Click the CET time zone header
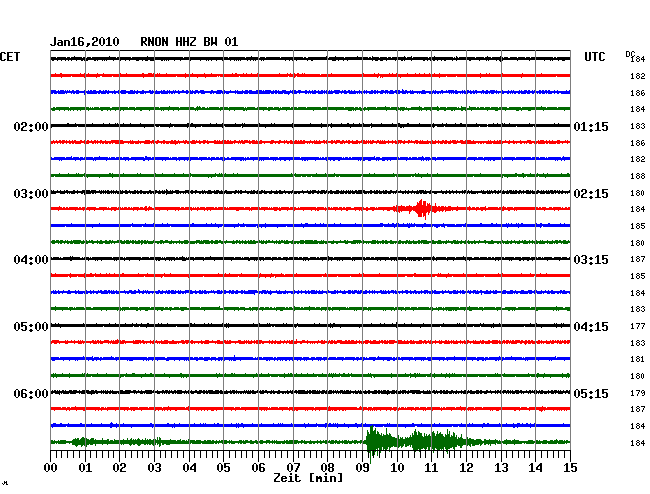This screenshot has width=650, height=494. (10, 57)
